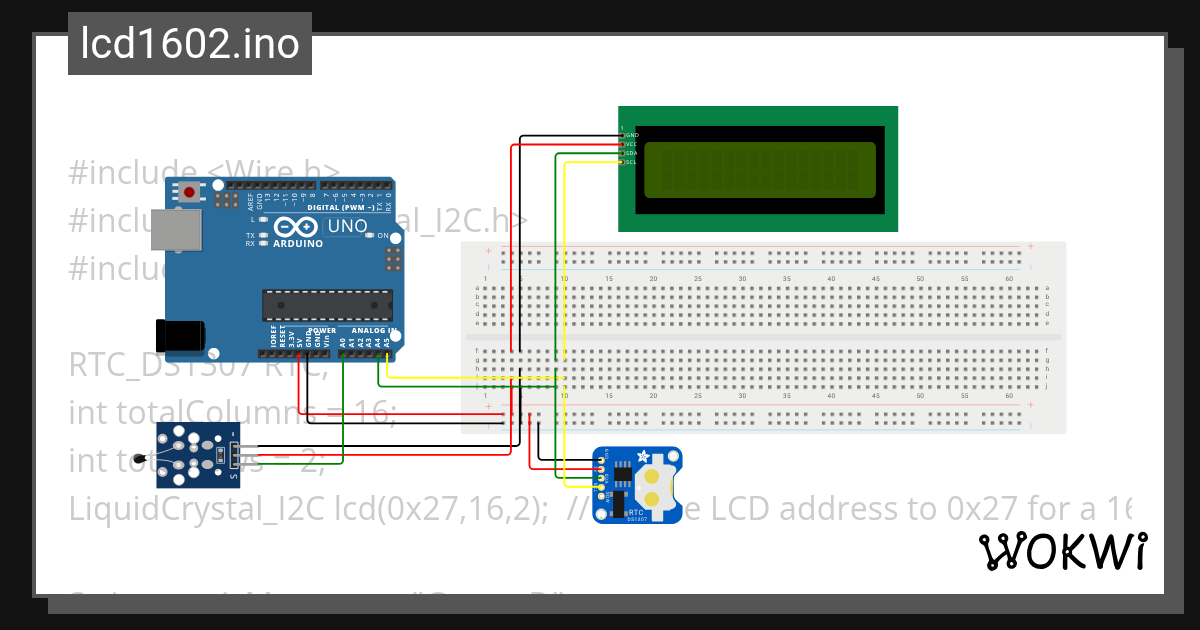The image size is (1200, 630).
Task: Select the coin cell battery on the RTC board
Action: click(655, 486)
